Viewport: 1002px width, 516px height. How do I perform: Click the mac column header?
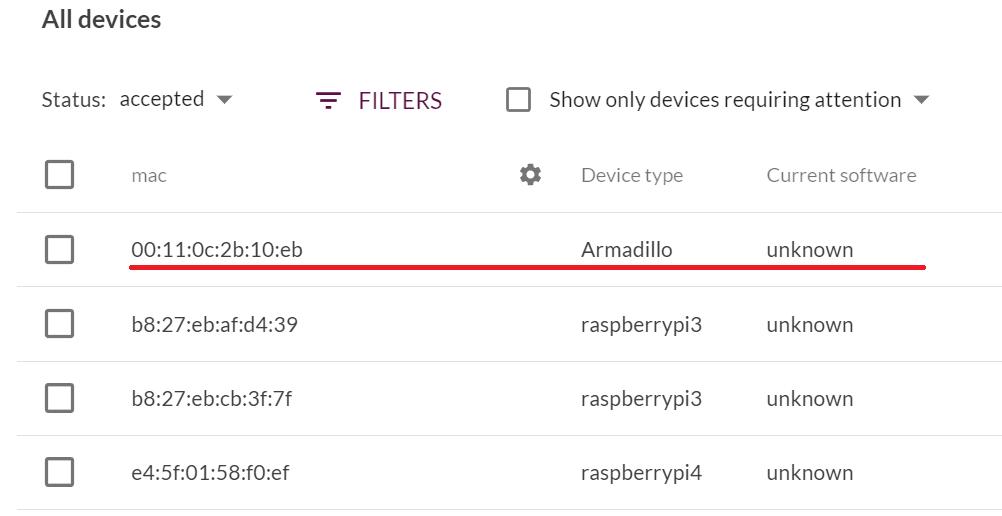click(x=149, y=176)
